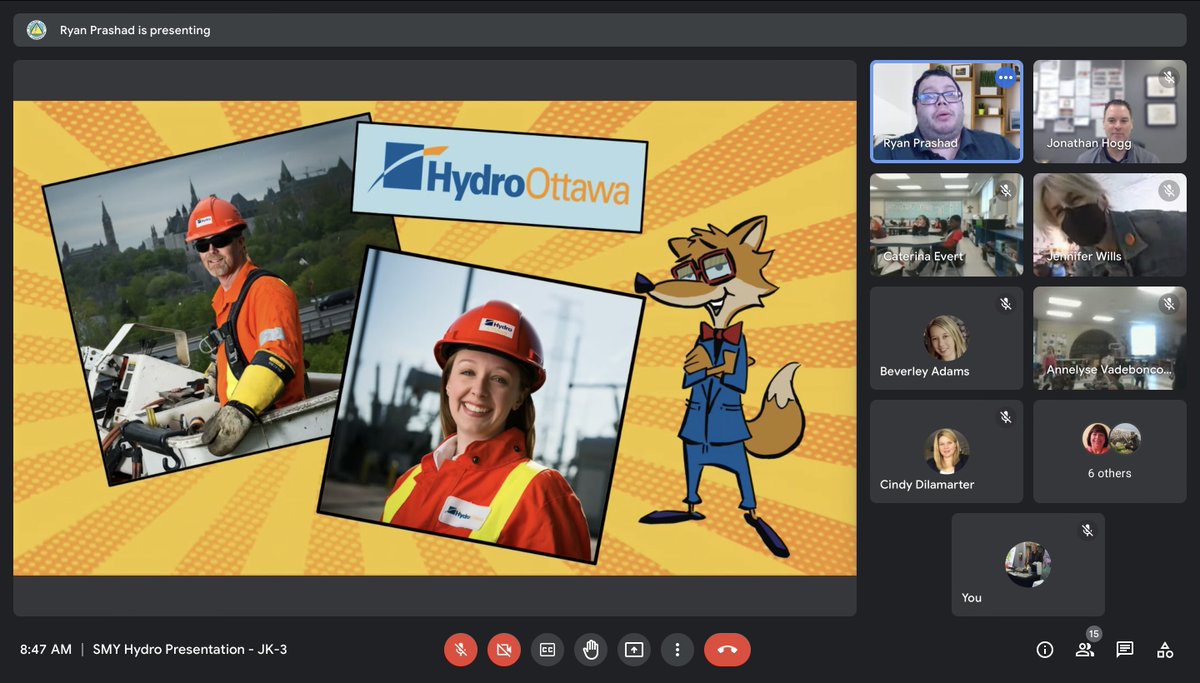
Task: Open the Activities icon
Action: click(1165, 650)
